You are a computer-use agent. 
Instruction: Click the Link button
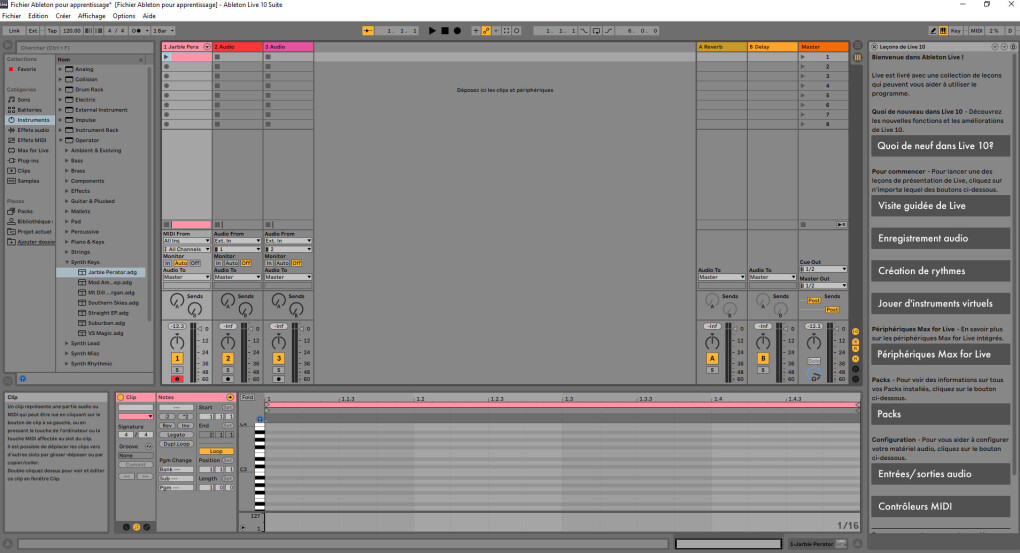[14, 31]
